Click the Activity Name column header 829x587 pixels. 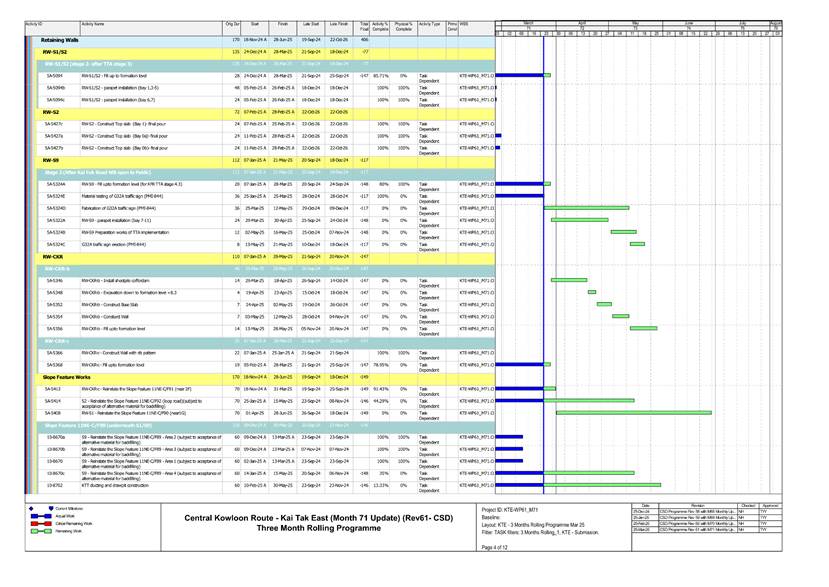(93, 22)
